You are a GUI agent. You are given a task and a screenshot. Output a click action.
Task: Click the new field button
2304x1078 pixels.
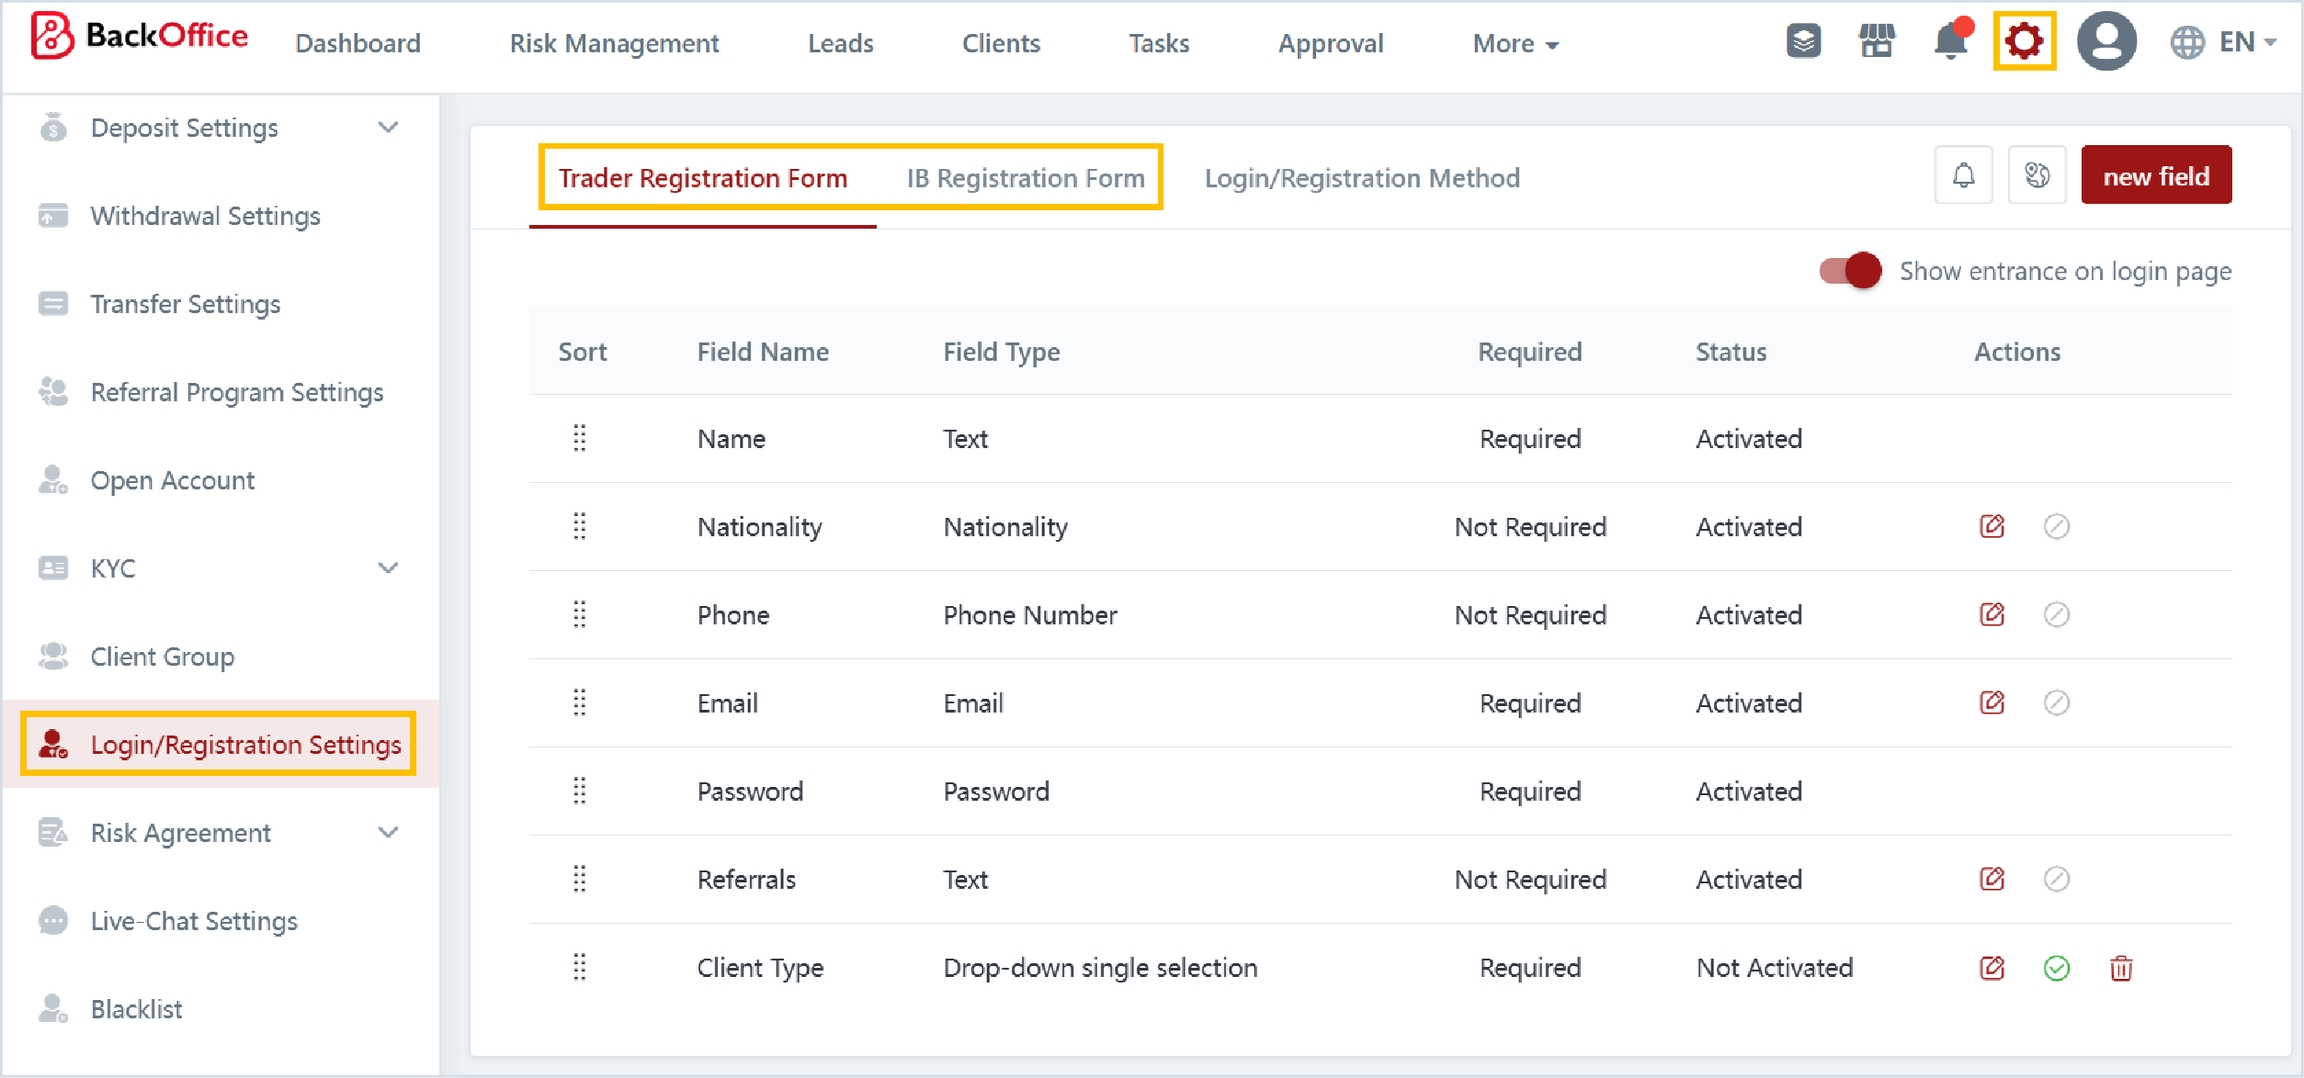point(2155,176)
